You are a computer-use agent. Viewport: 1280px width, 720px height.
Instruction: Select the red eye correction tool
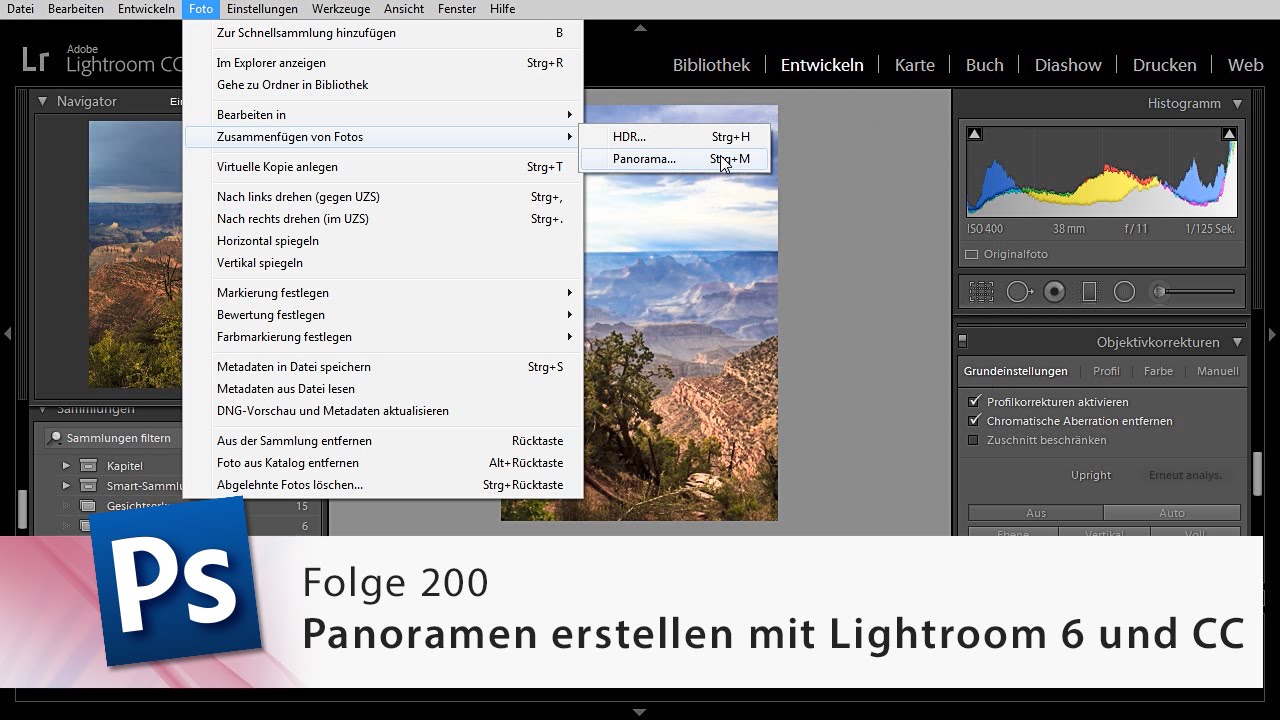tap(1054, 292)
